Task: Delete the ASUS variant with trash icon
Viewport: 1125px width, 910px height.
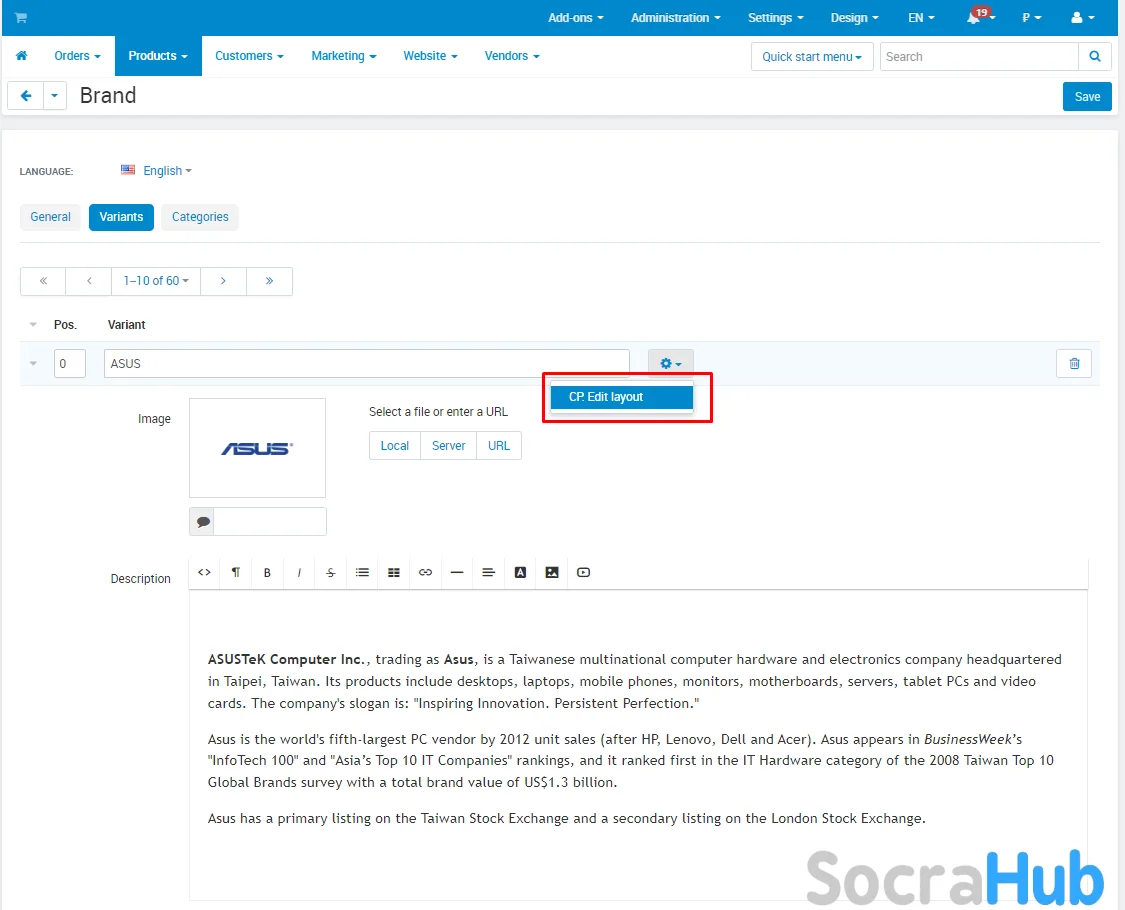Action: (1074, 364)
